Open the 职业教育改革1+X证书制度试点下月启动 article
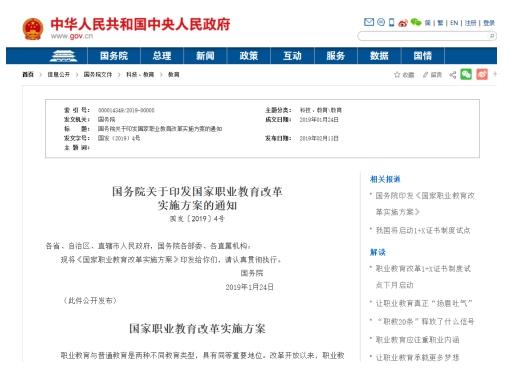 [x=423, y=277]
